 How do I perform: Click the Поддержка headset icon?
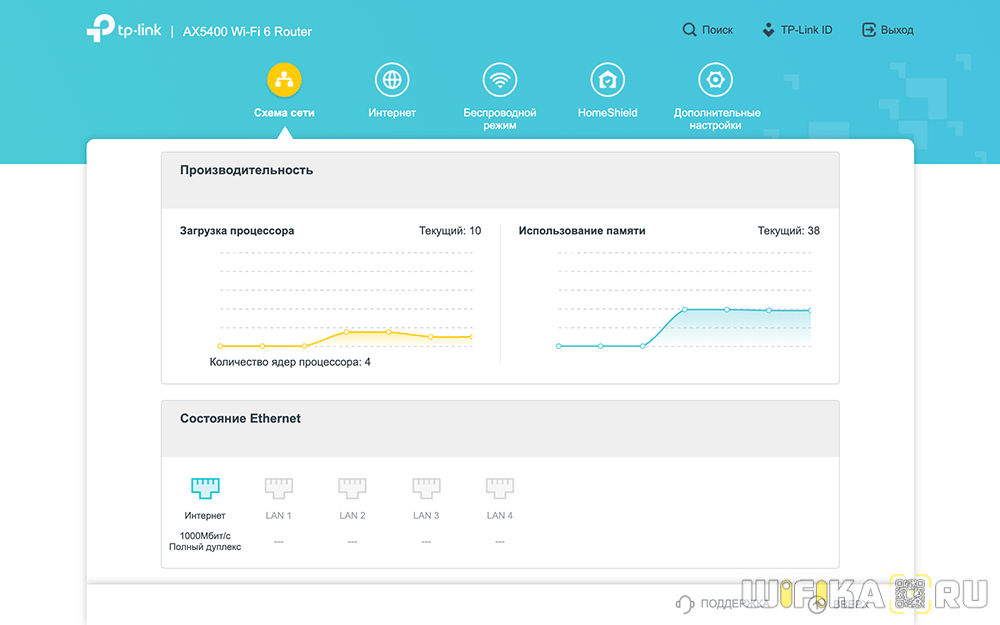[685, 603]
